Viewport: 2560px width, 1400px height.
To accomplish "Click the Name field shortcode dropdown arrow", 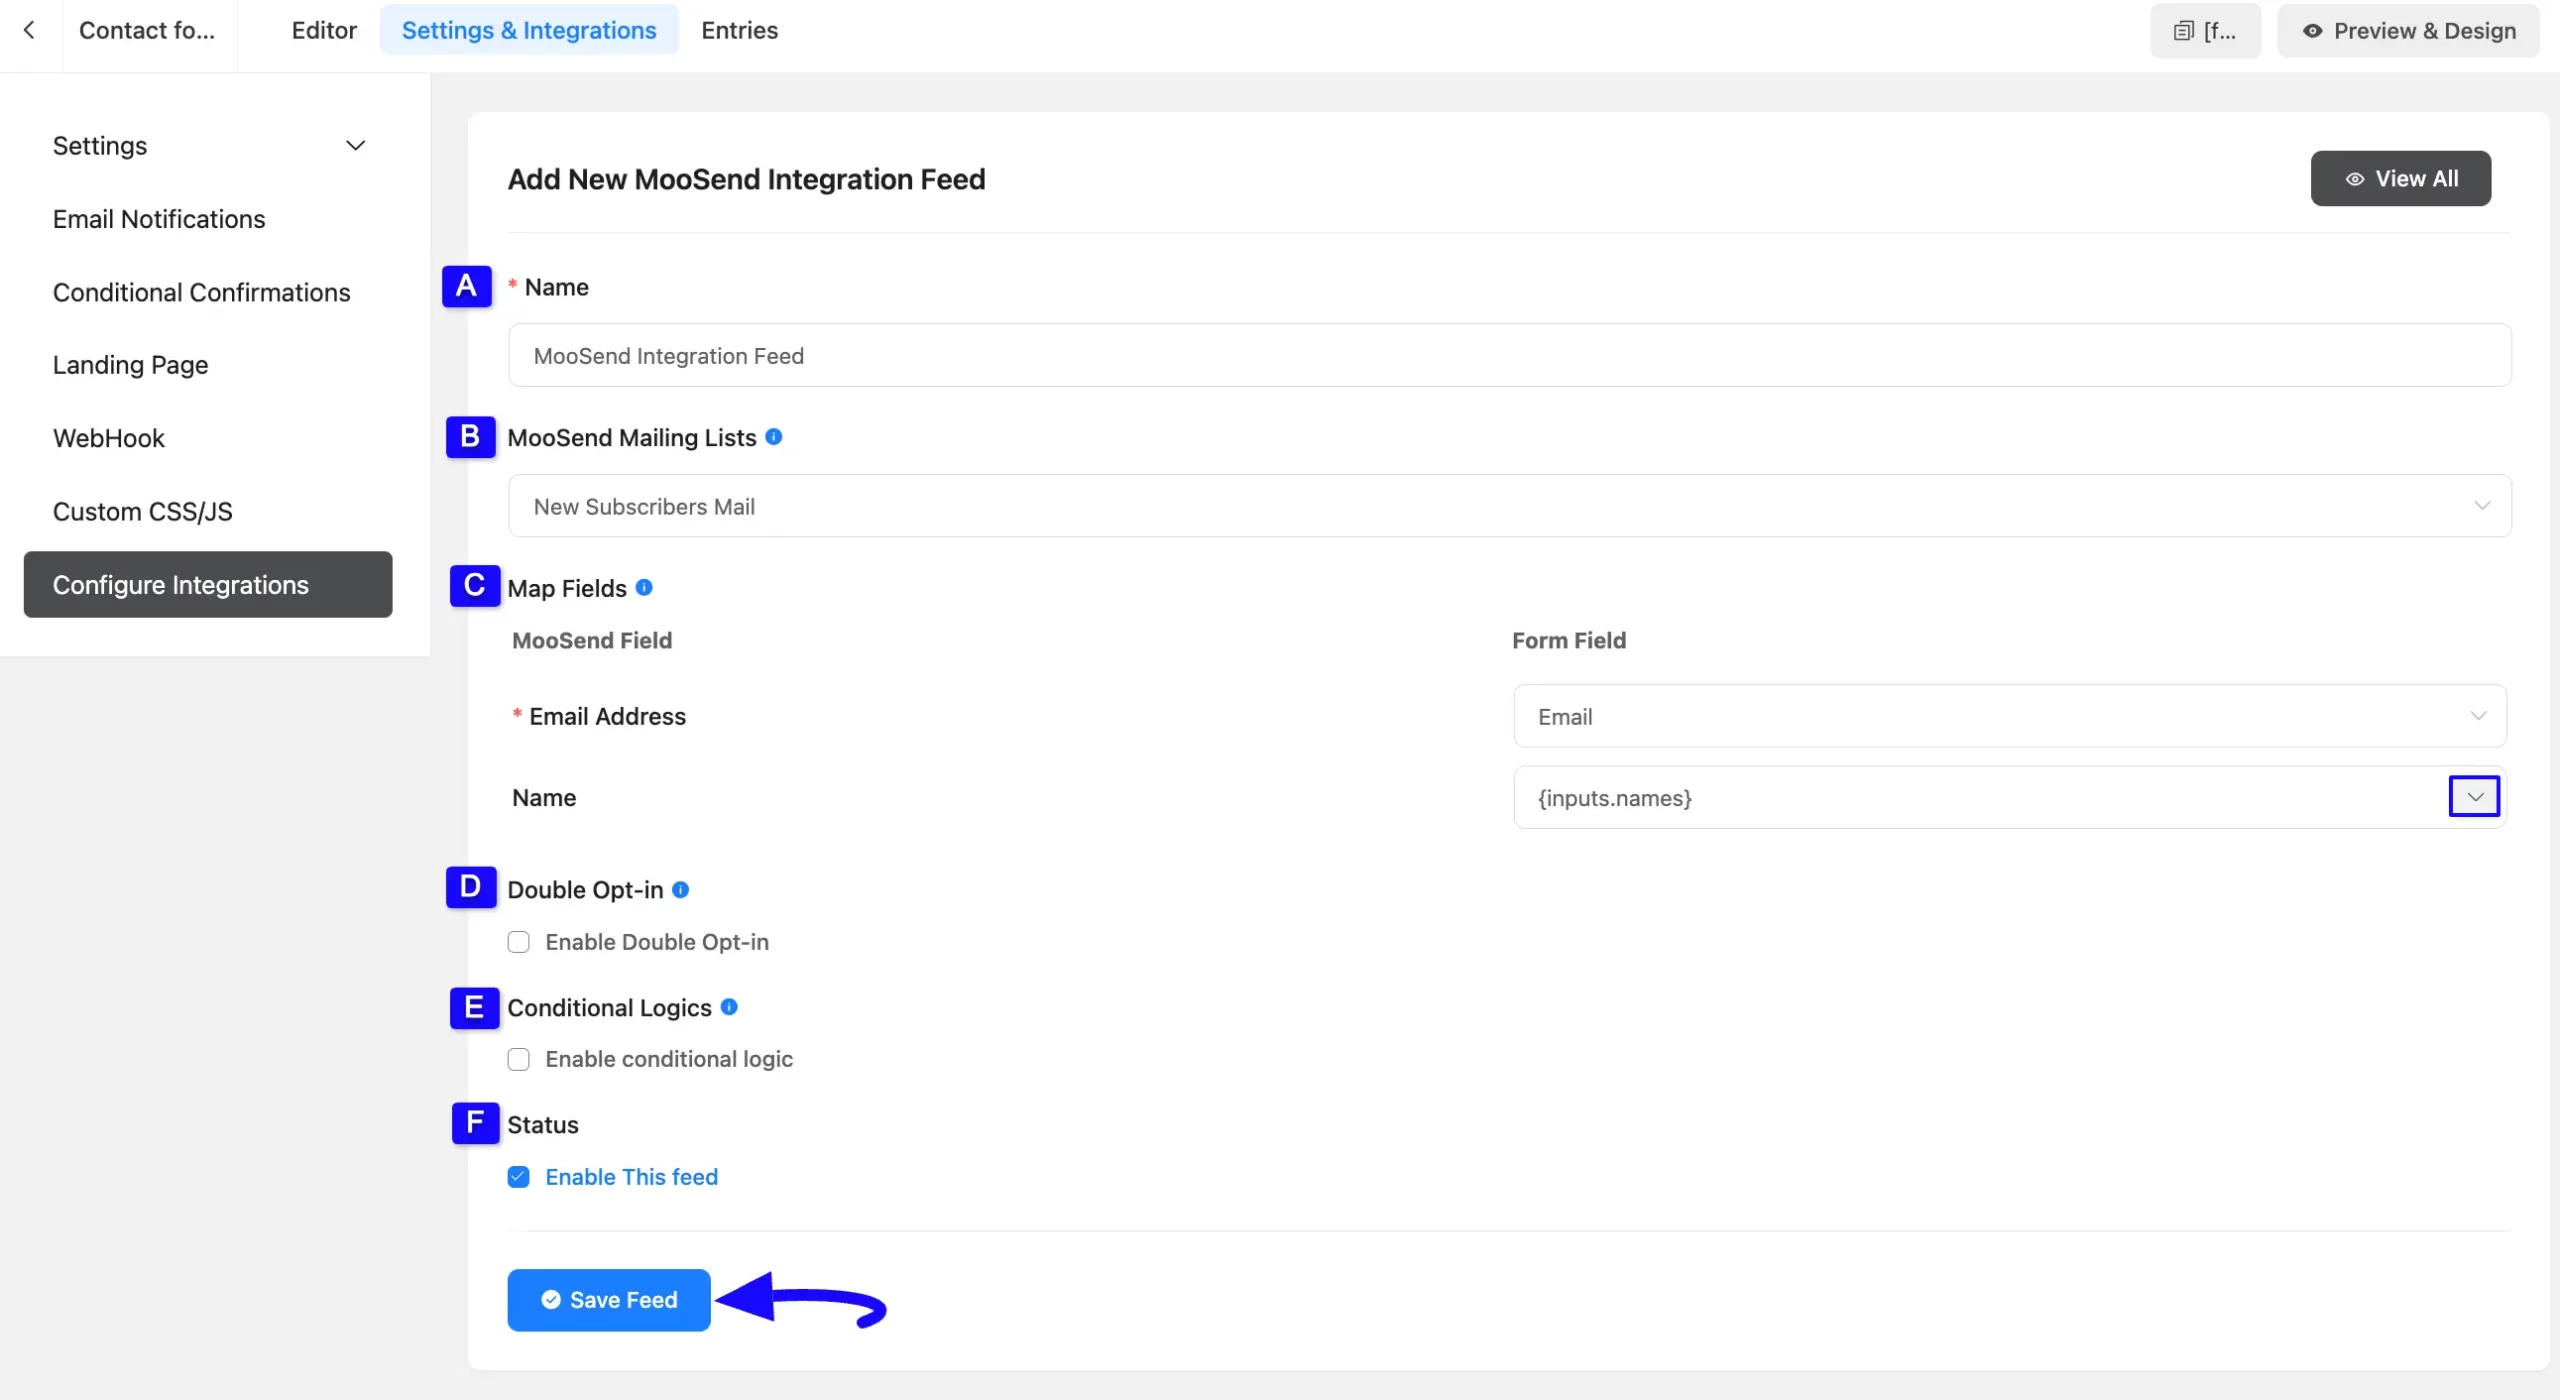I will tap(2474, 797).
